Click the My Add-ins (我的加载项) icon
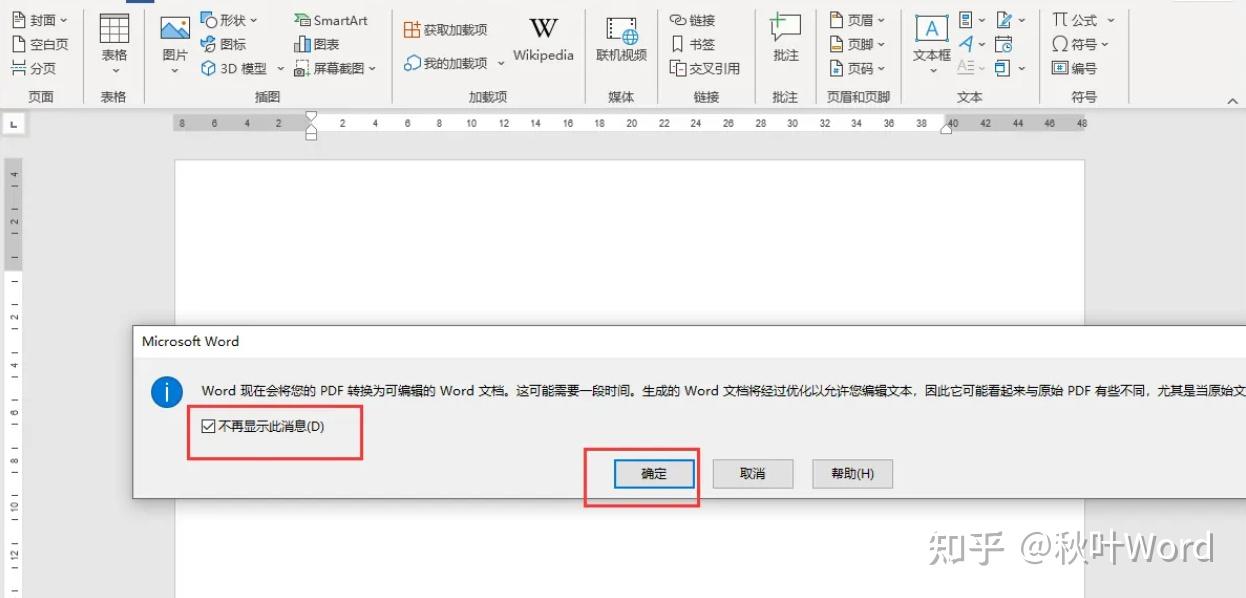Screen dimensions: 1246x598 [412, 63]
